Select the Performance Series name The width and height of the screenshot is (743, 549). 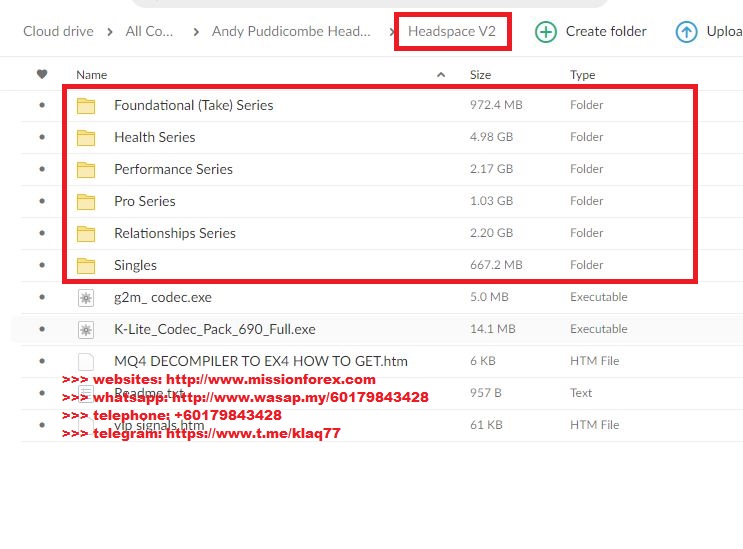[173, 169]
